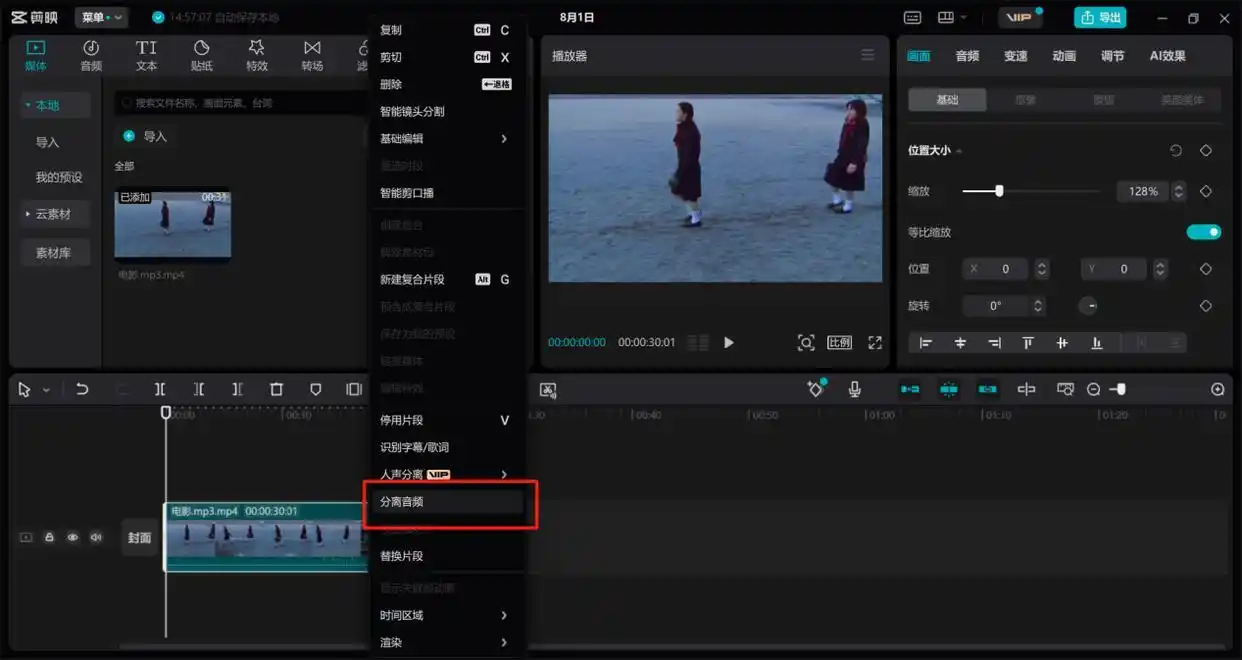Screen dimensions: 1242x660
Task: Open the Stickers (贴纸) panel icon
Action: click(x=201, y=55)
